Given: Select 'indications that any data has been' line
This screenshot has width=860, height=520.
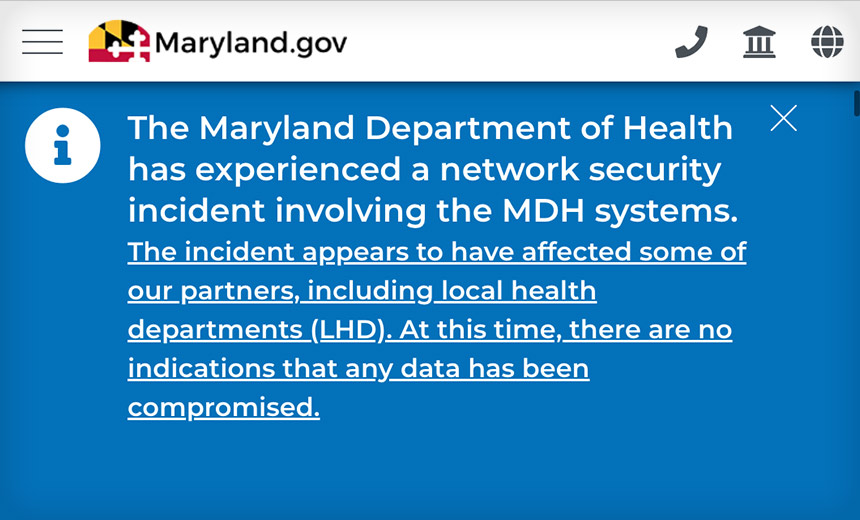Looking at the screenshot, I should (x=359, y=368).
